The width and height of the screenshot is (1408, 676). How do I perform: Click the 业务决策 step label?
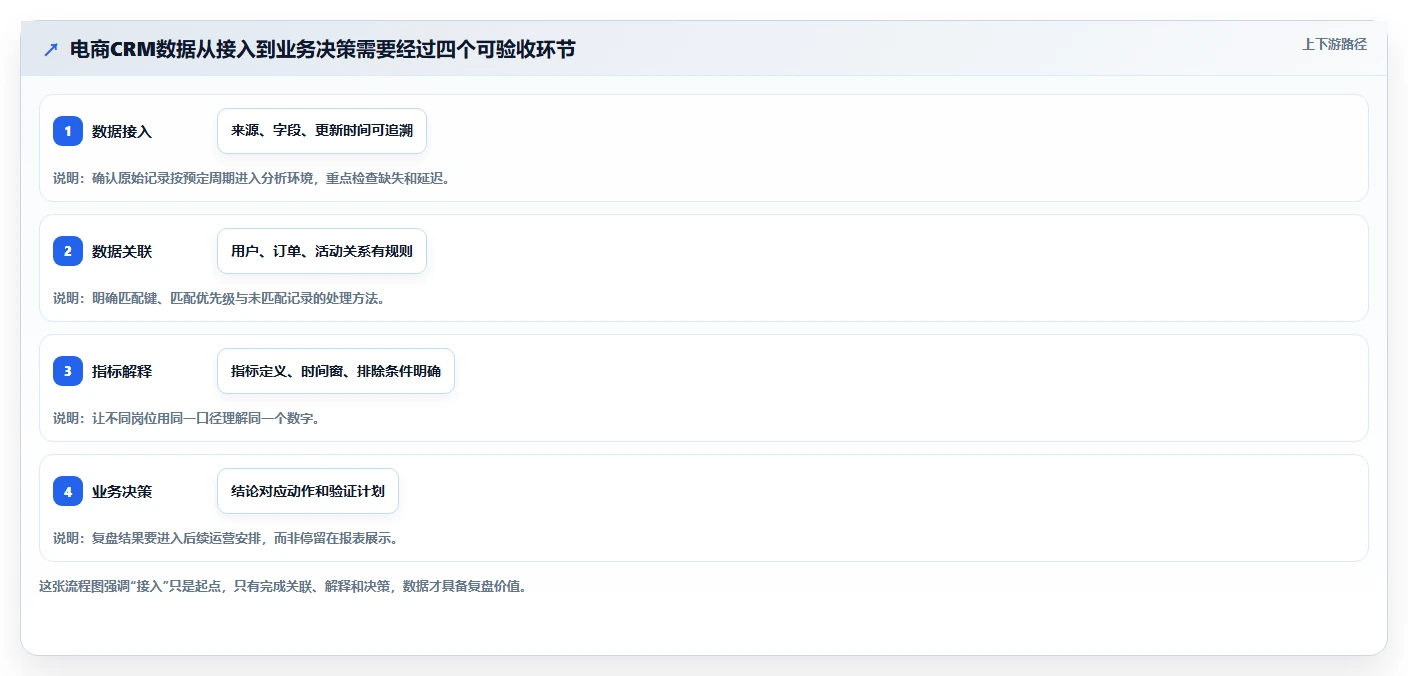[x=122, y=491]
